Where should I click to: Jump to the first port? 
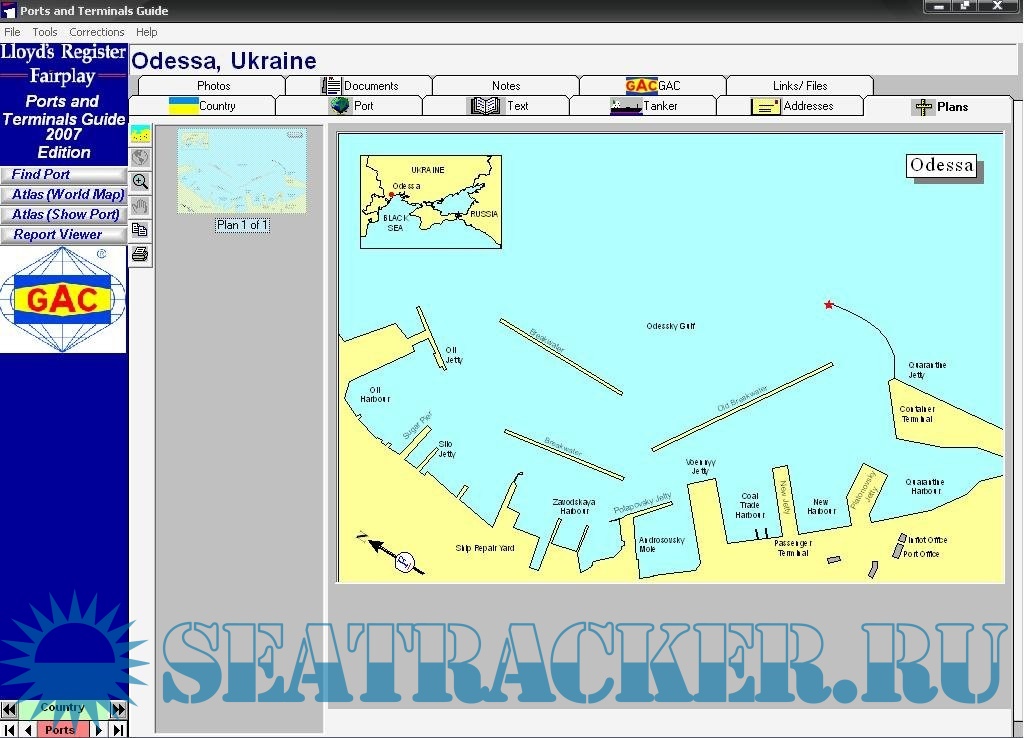click(9, 730)
